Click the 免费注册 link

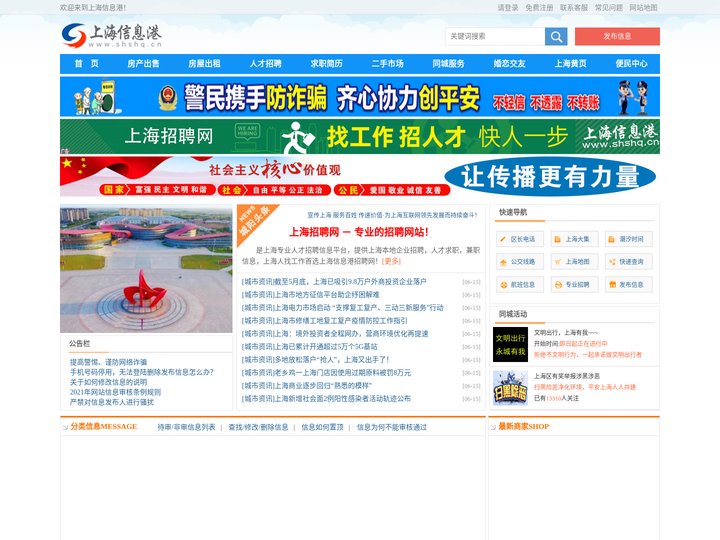coord(539,8)
